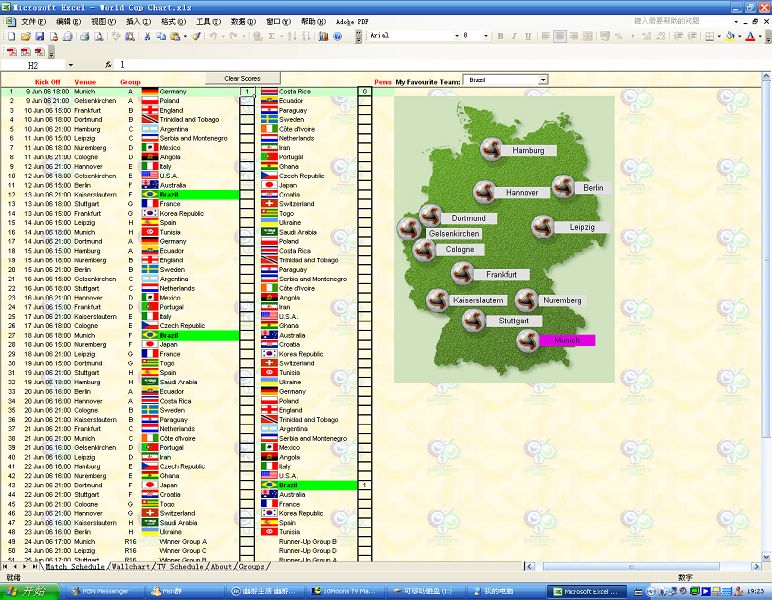Click the help question search box

[x=681, y=21]
